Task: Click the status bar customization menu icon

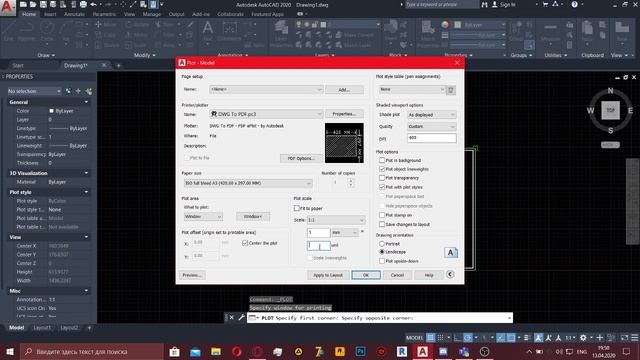Action: tap(635, 338)
